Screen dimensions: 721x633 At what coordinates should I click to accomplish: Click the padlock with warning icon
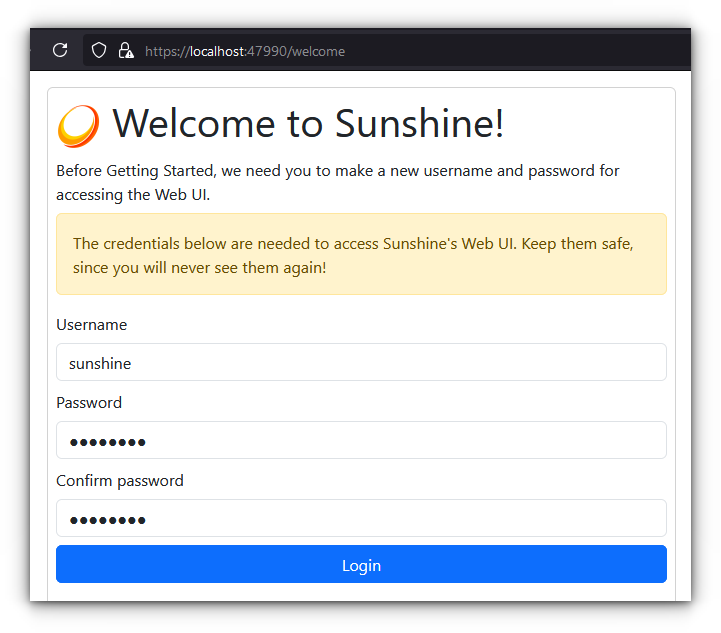click(x=125, y=50)
